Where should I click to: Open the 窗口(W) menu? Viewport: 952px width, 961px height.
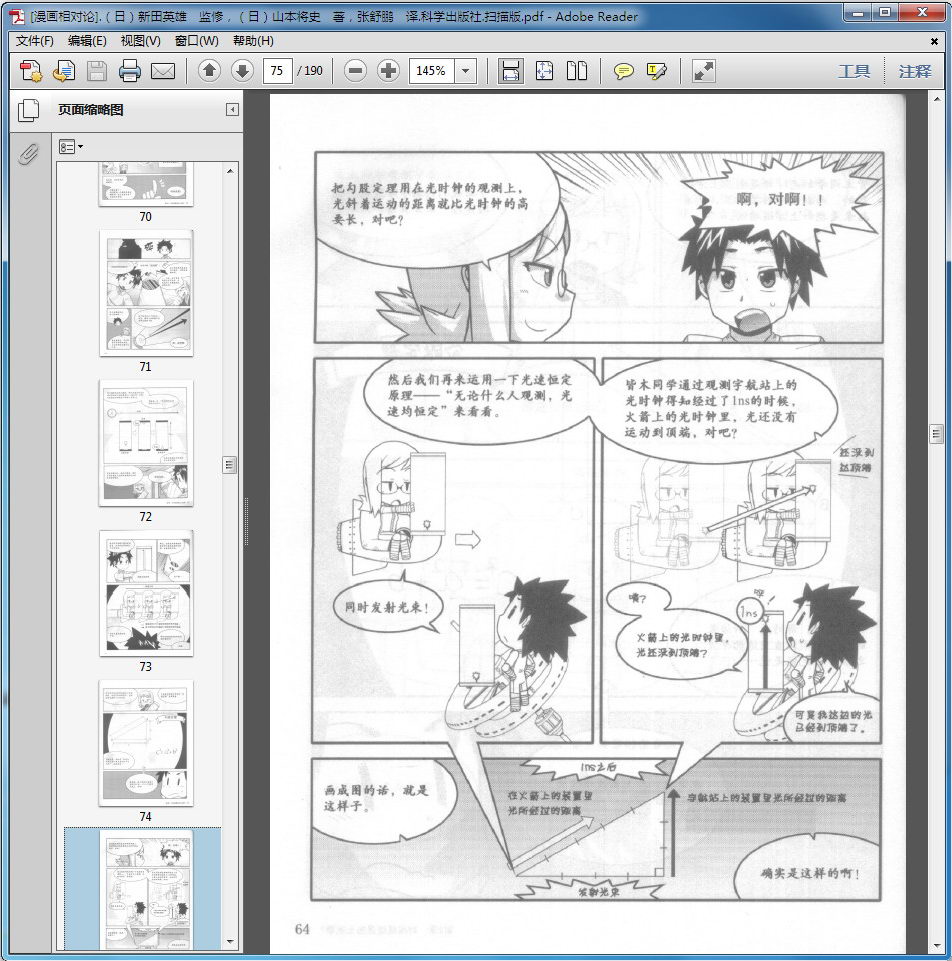(x=196, y=41)
